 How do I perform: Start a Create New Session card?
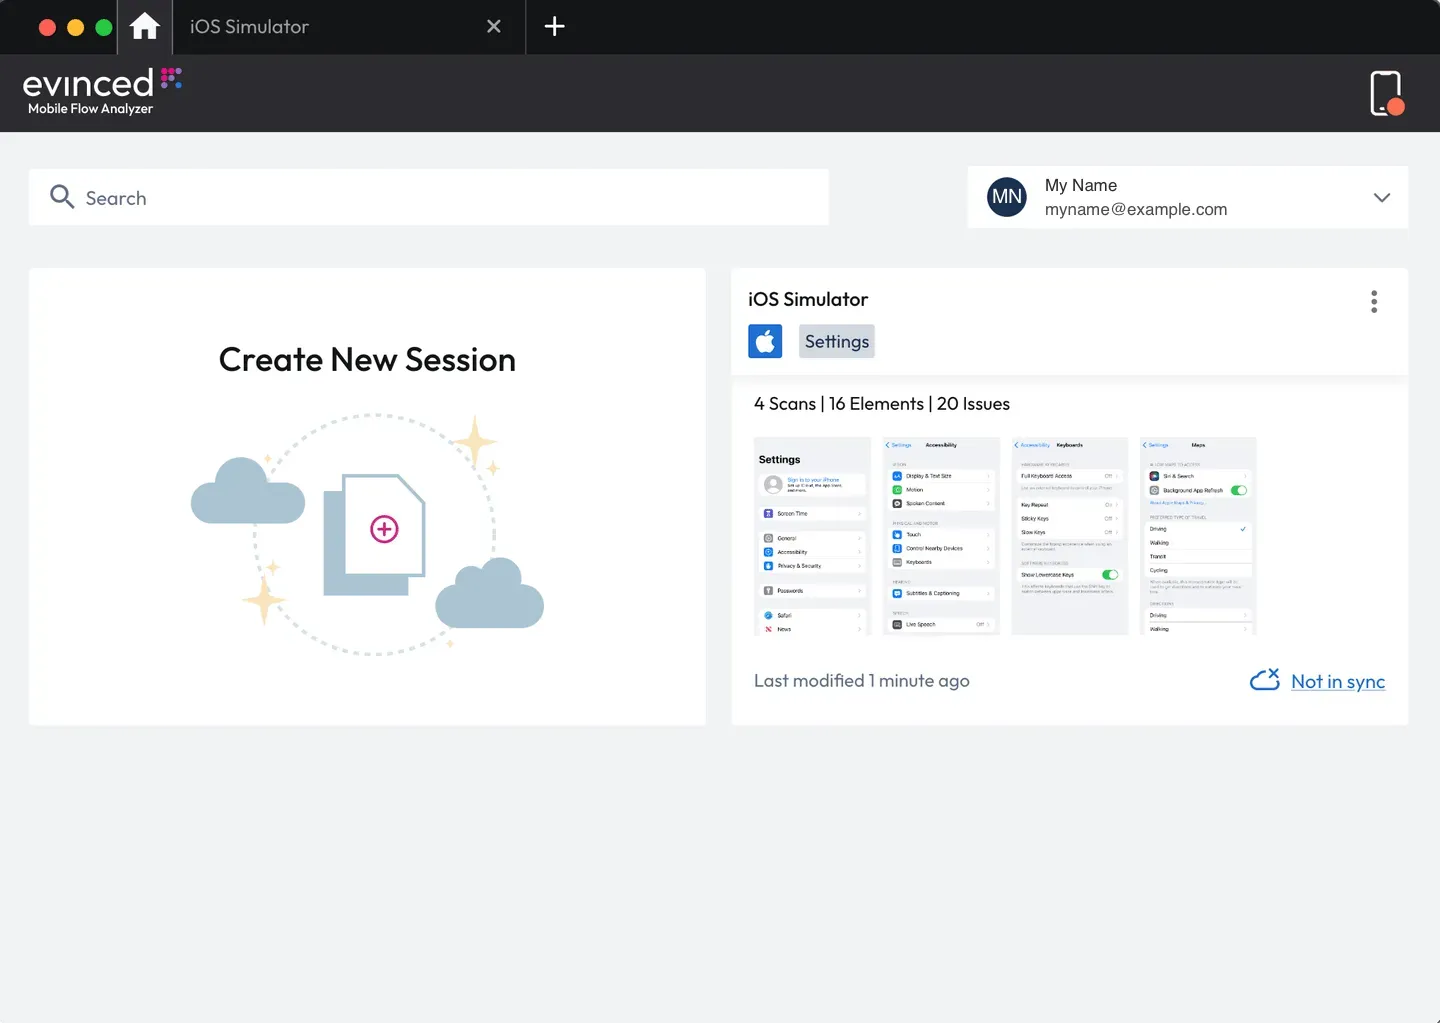coord(367,496)
